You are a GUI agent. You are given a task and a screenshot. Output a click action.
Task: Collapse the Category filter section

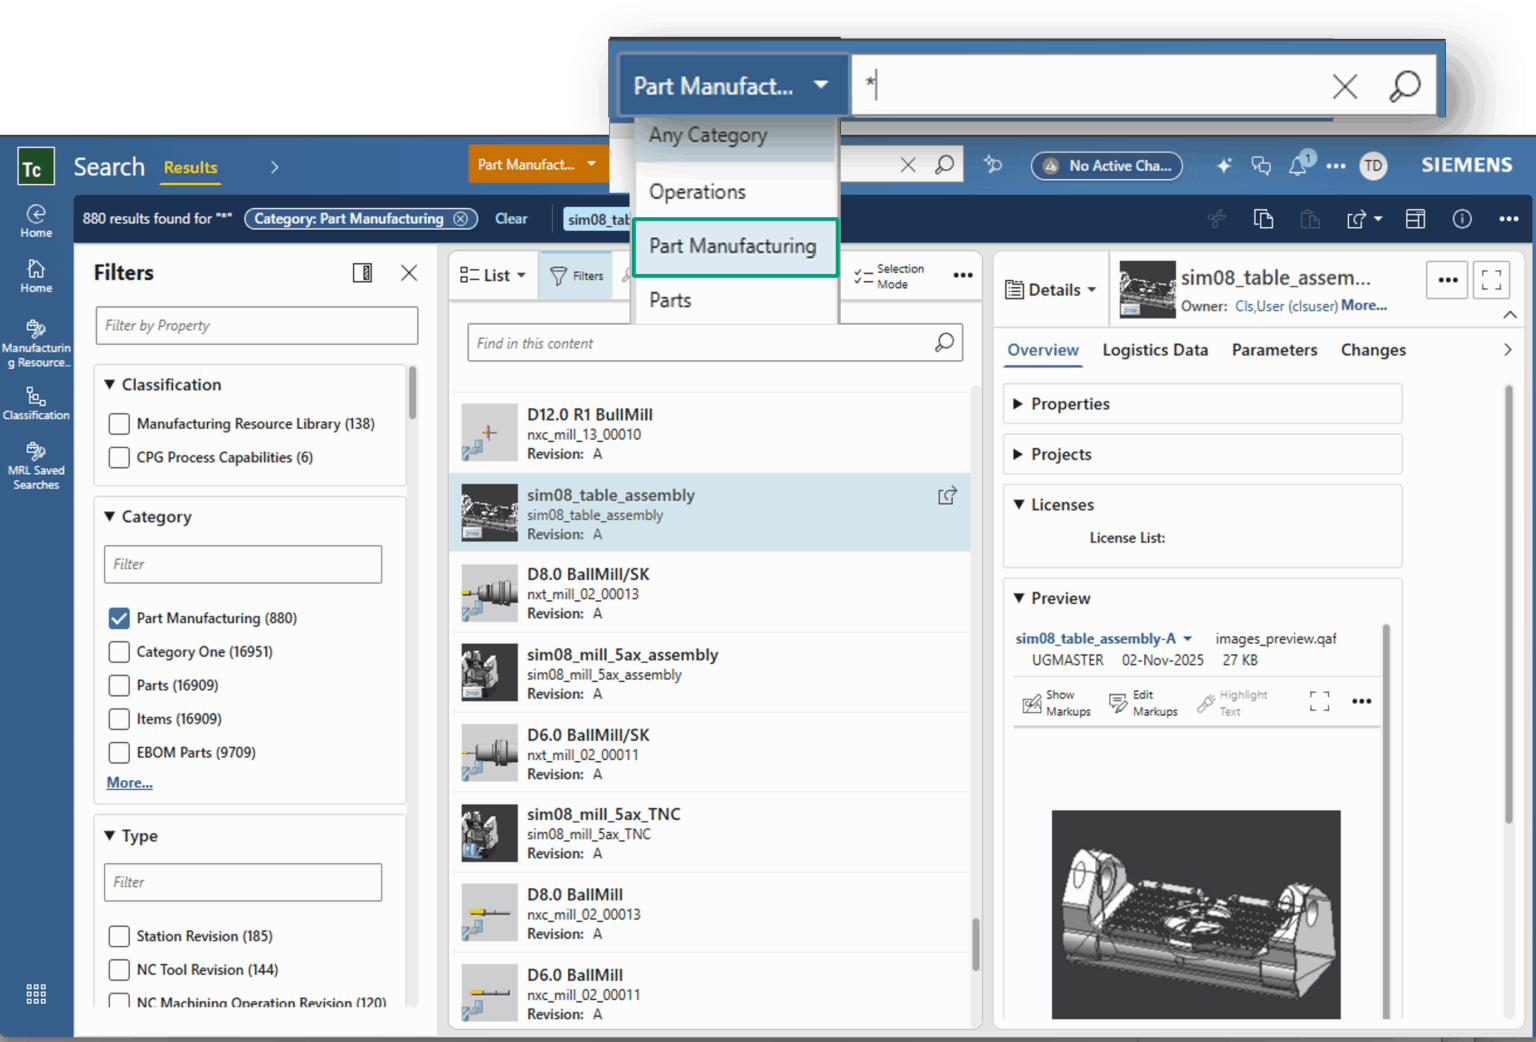(x=110, y=516)
